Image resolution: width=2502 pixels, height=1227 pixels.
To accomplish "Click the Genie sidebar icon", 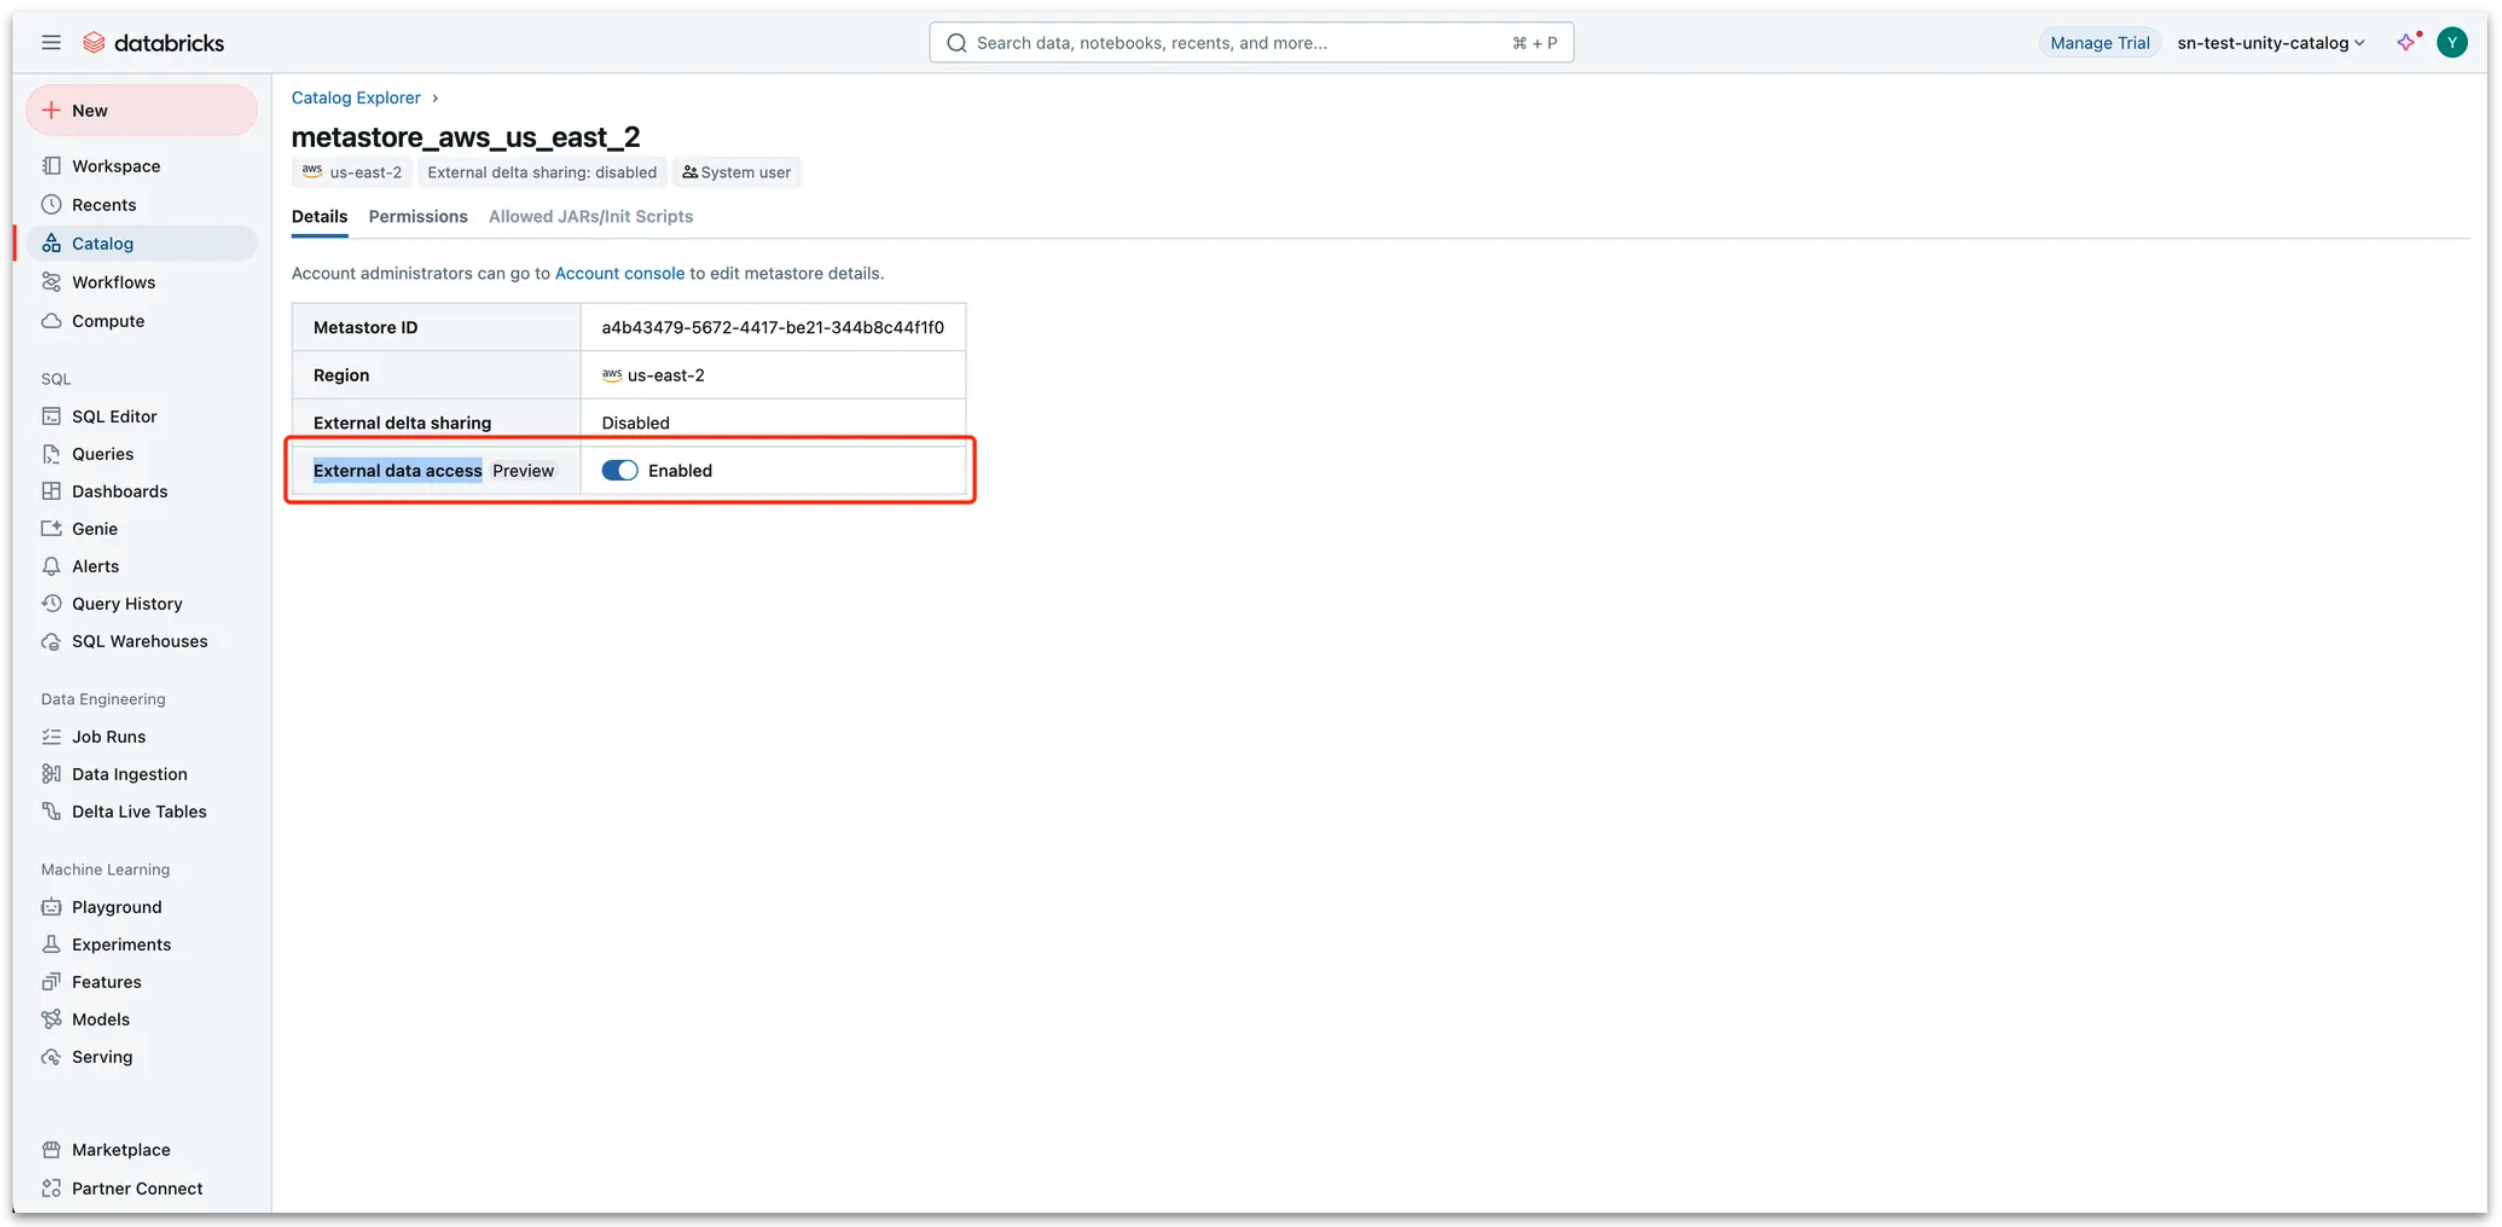I will click(51, 528).
